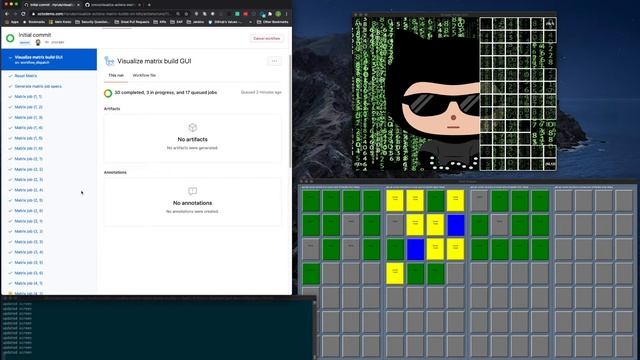Click the green checkmark beside Reset Matrix
Viewport: 640px width, 360px height.
click(x=10, y=76)
